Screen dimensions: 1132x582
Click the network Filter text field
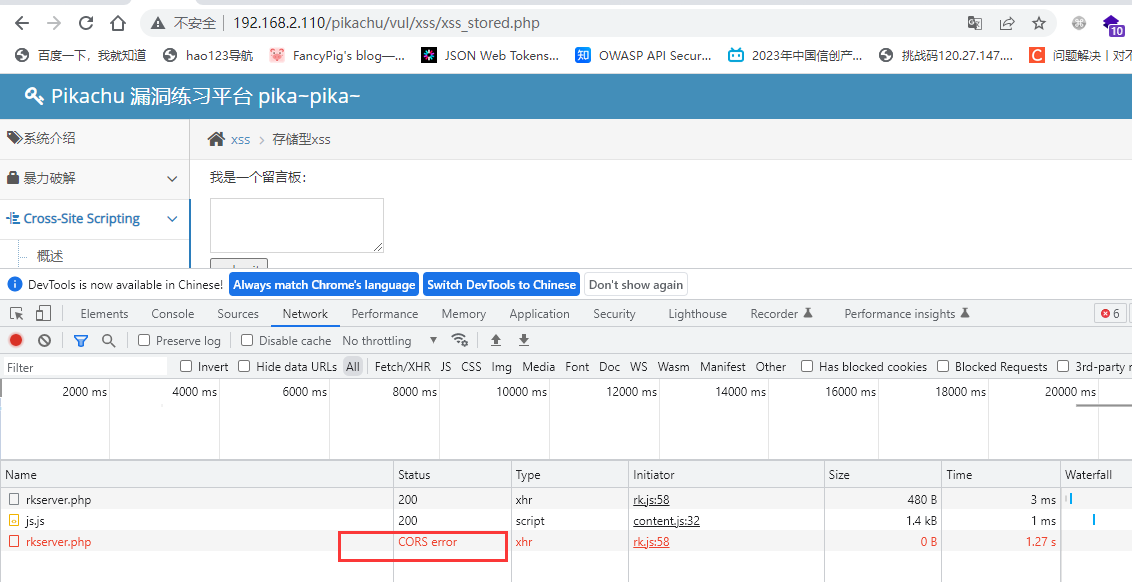(85, 367)
